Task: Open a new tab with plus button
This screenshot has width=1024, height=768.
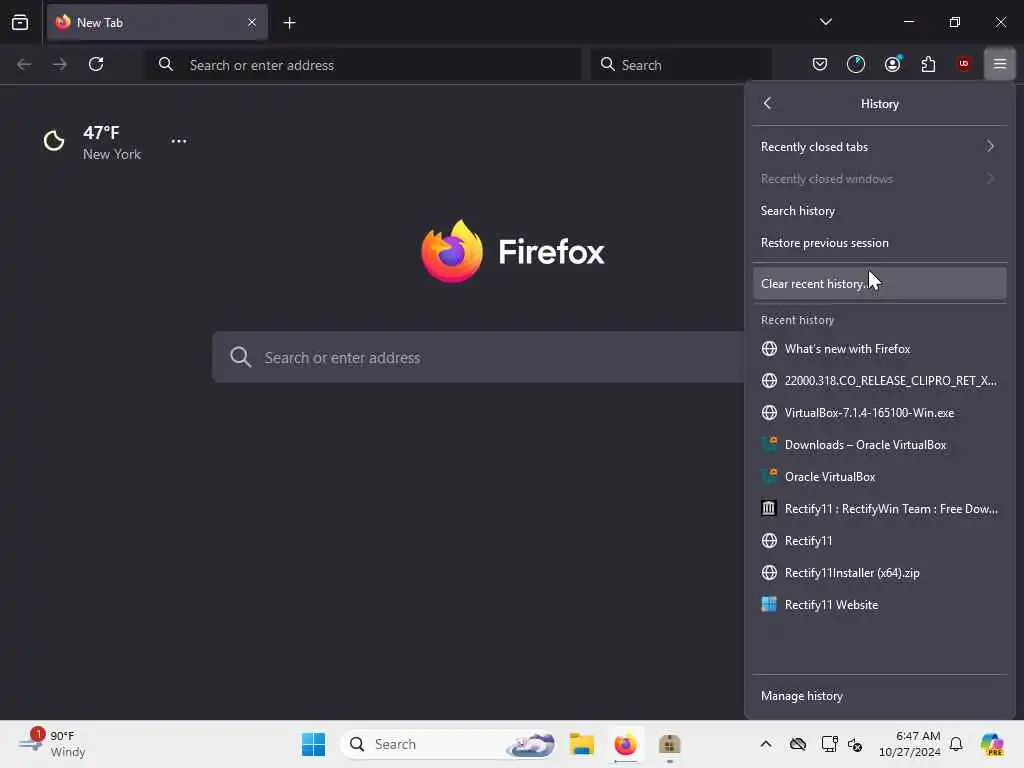Action: coord(289,23)
